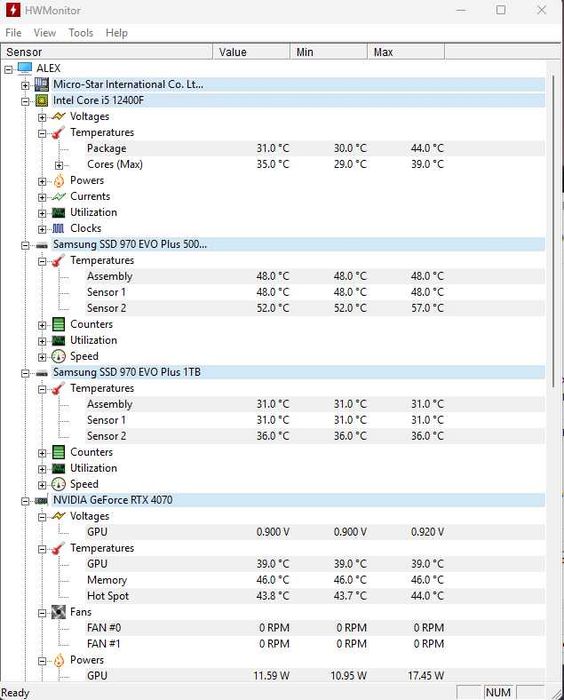Open the Tools menu
This screenshot has height=700, width=564.
click(81, 33)
